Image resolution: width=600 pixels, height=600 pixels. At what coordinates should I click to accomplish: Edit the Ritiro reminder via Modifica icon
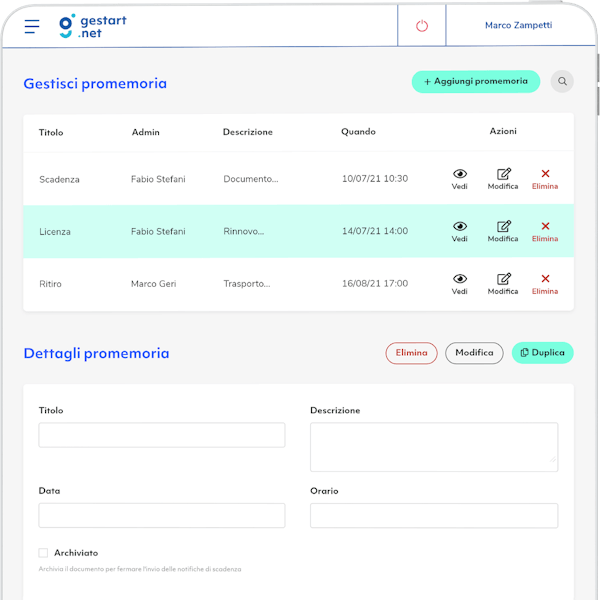[503, 284]
